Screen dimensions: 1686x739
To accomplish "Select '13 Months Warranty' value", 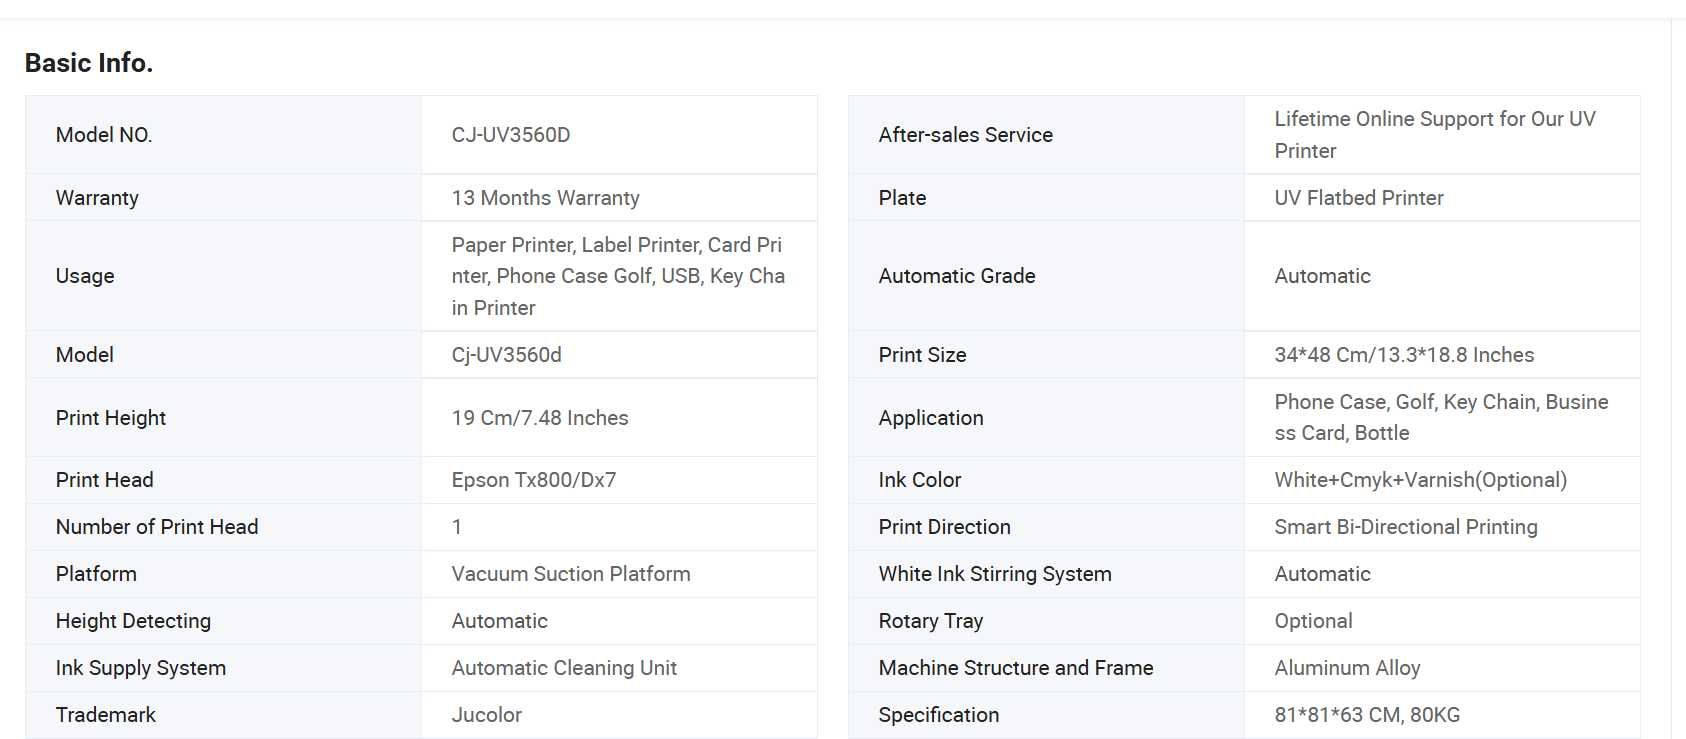I will coord(546,198).
